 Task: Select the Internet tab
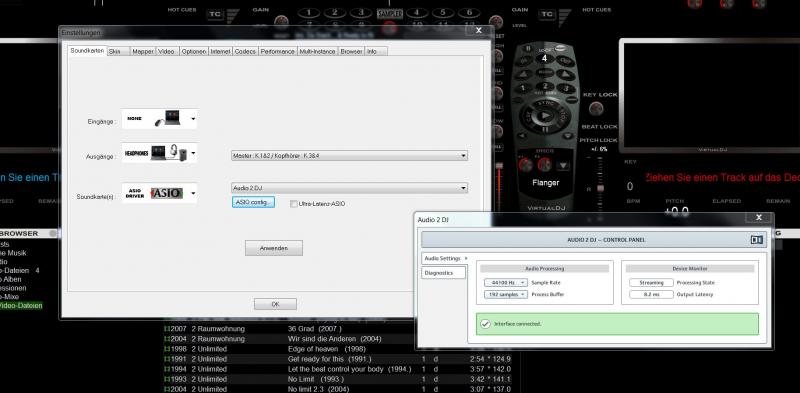click(x=220, y=51)
